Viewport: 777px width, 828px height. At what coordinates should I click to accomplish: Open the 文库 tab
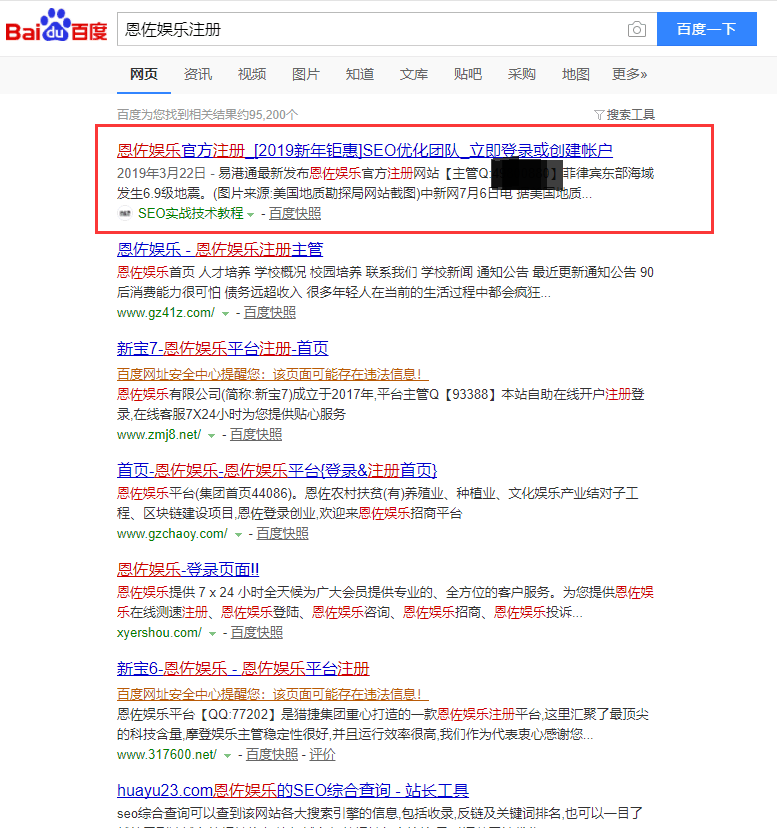414,74
